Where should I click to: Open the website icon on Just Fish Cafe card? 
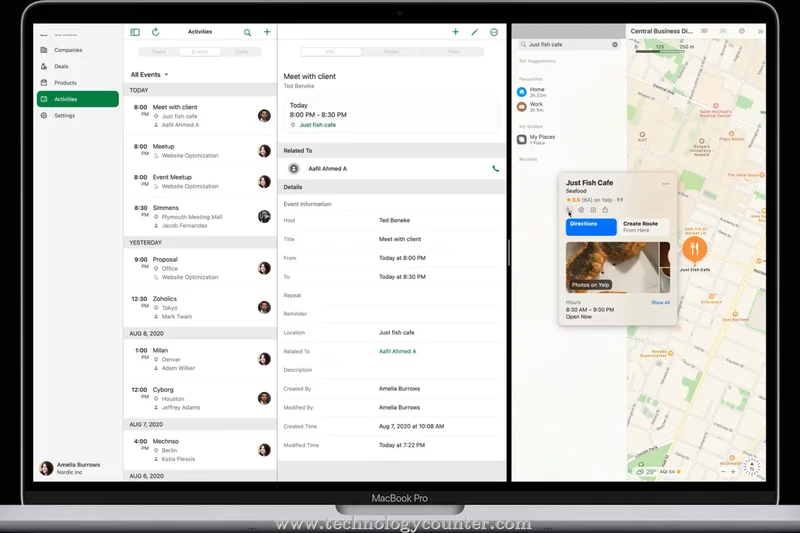(x=581, y=210)
